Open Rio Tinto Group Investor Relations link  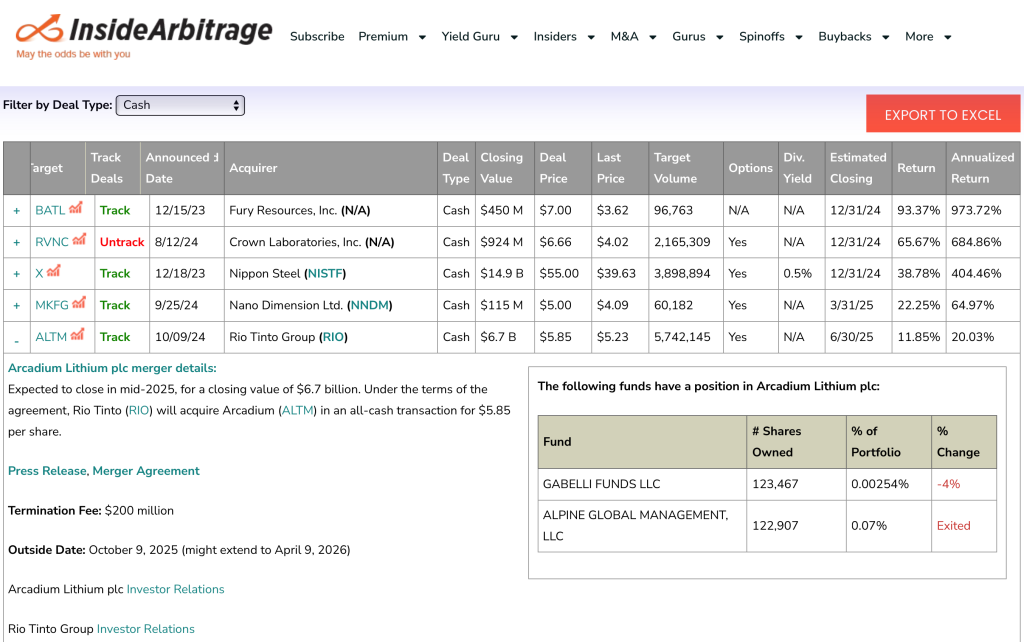[x=146, y=629]
